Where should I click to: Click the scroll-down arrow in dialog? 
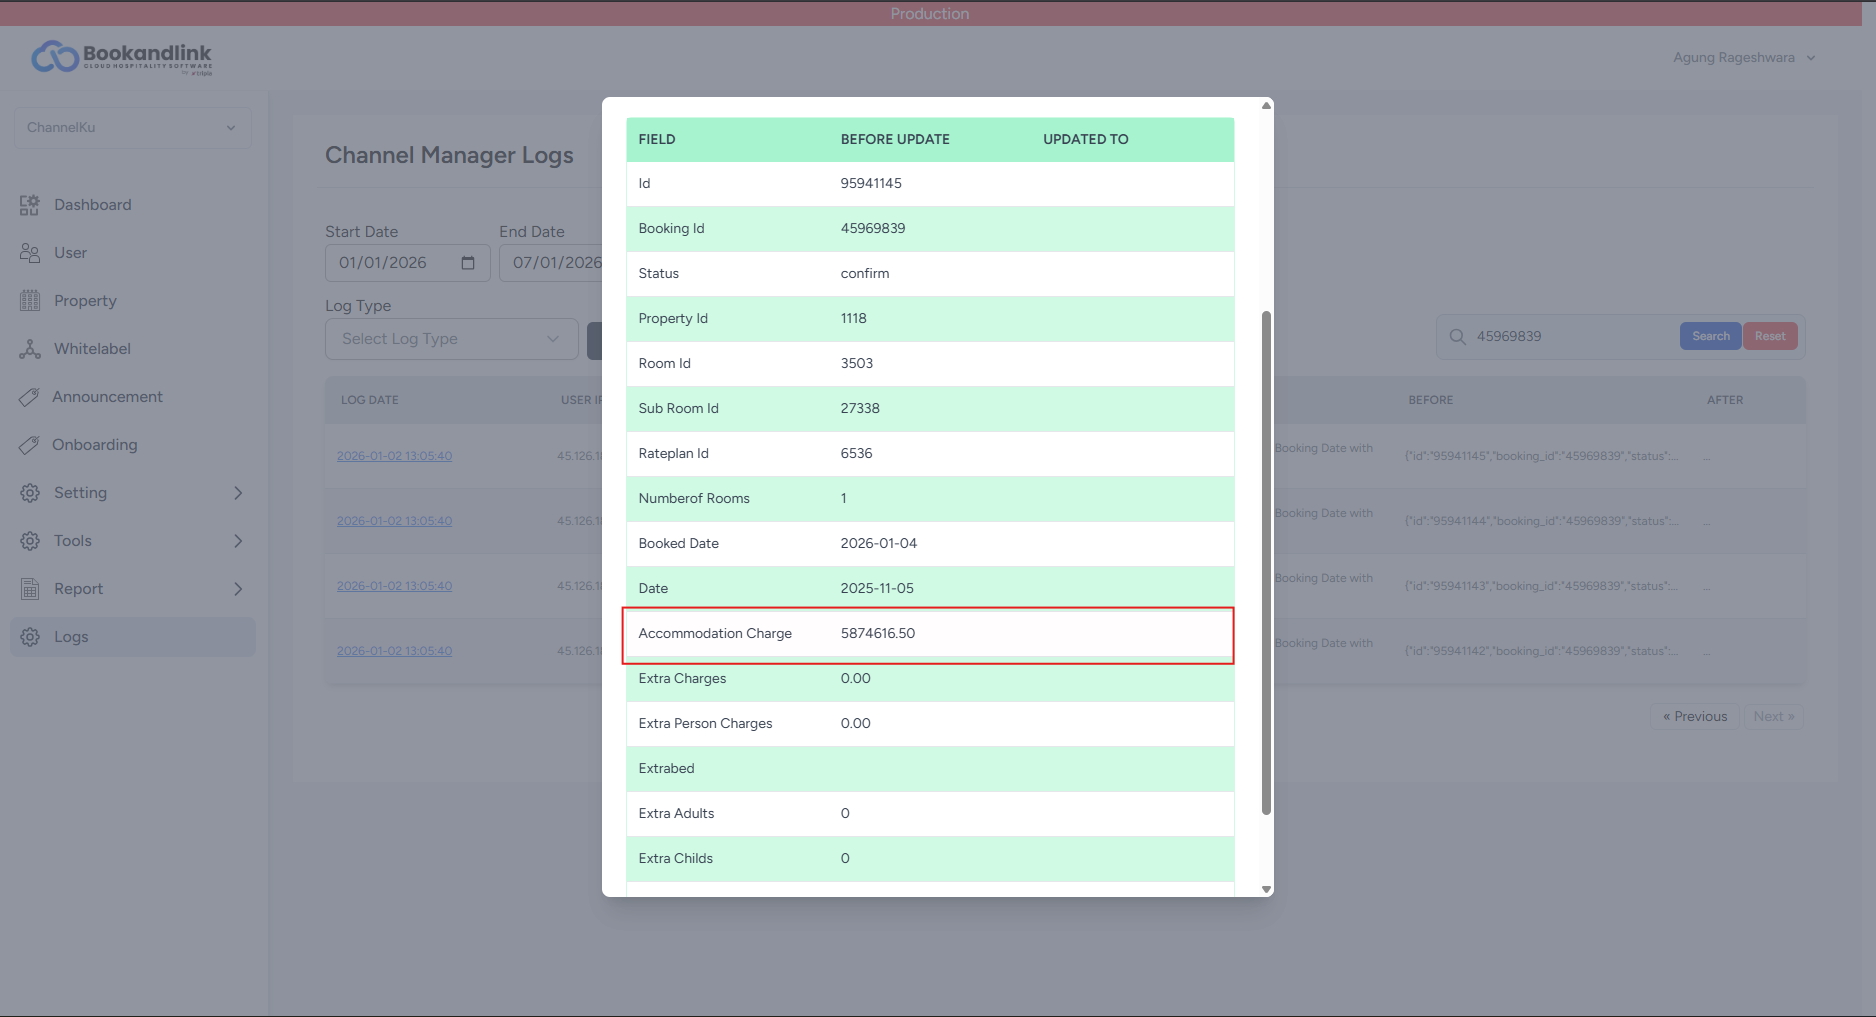point(1267,889)
